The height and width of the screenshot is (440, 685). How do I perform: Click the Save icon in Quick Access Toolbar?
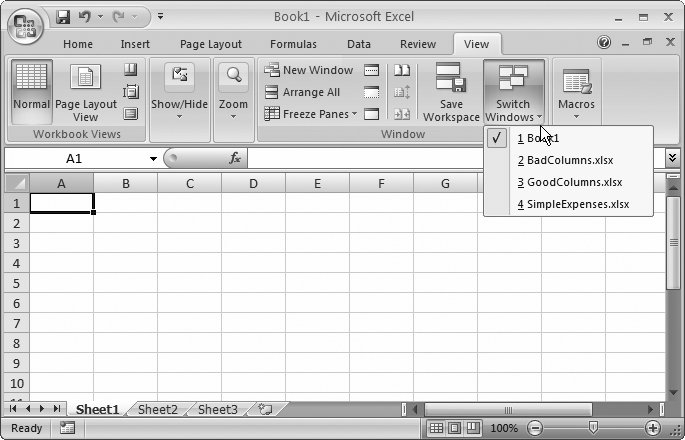click(64, 17)
